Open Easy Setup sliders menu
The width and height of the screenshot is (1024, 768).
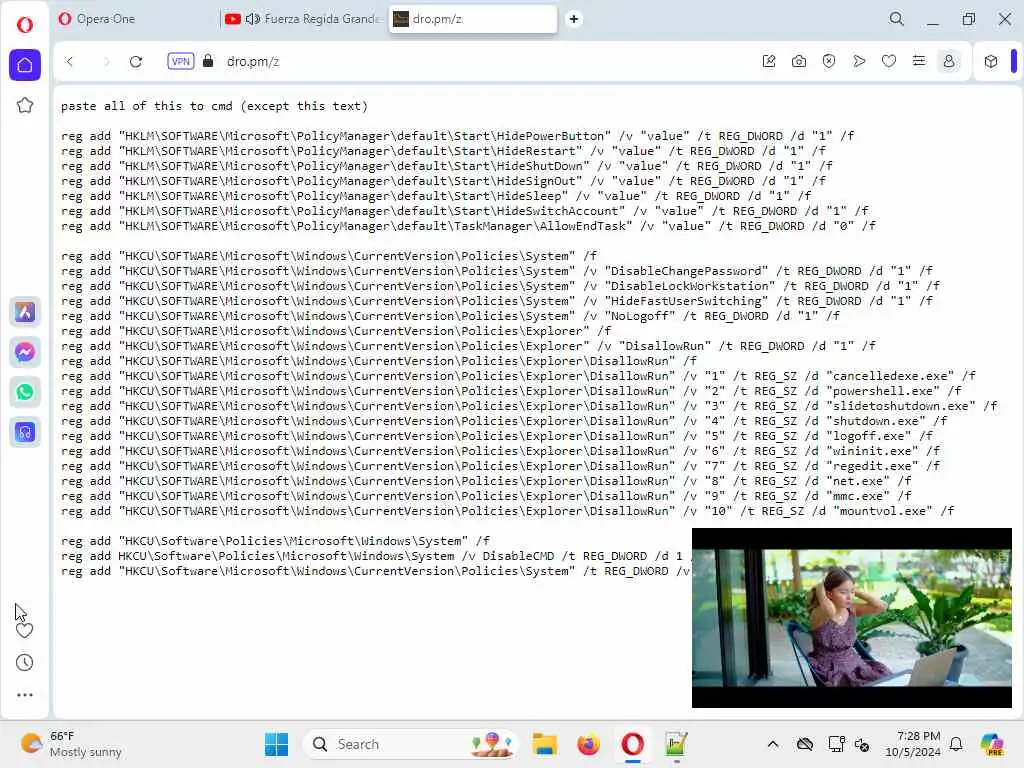pos(919,61)
